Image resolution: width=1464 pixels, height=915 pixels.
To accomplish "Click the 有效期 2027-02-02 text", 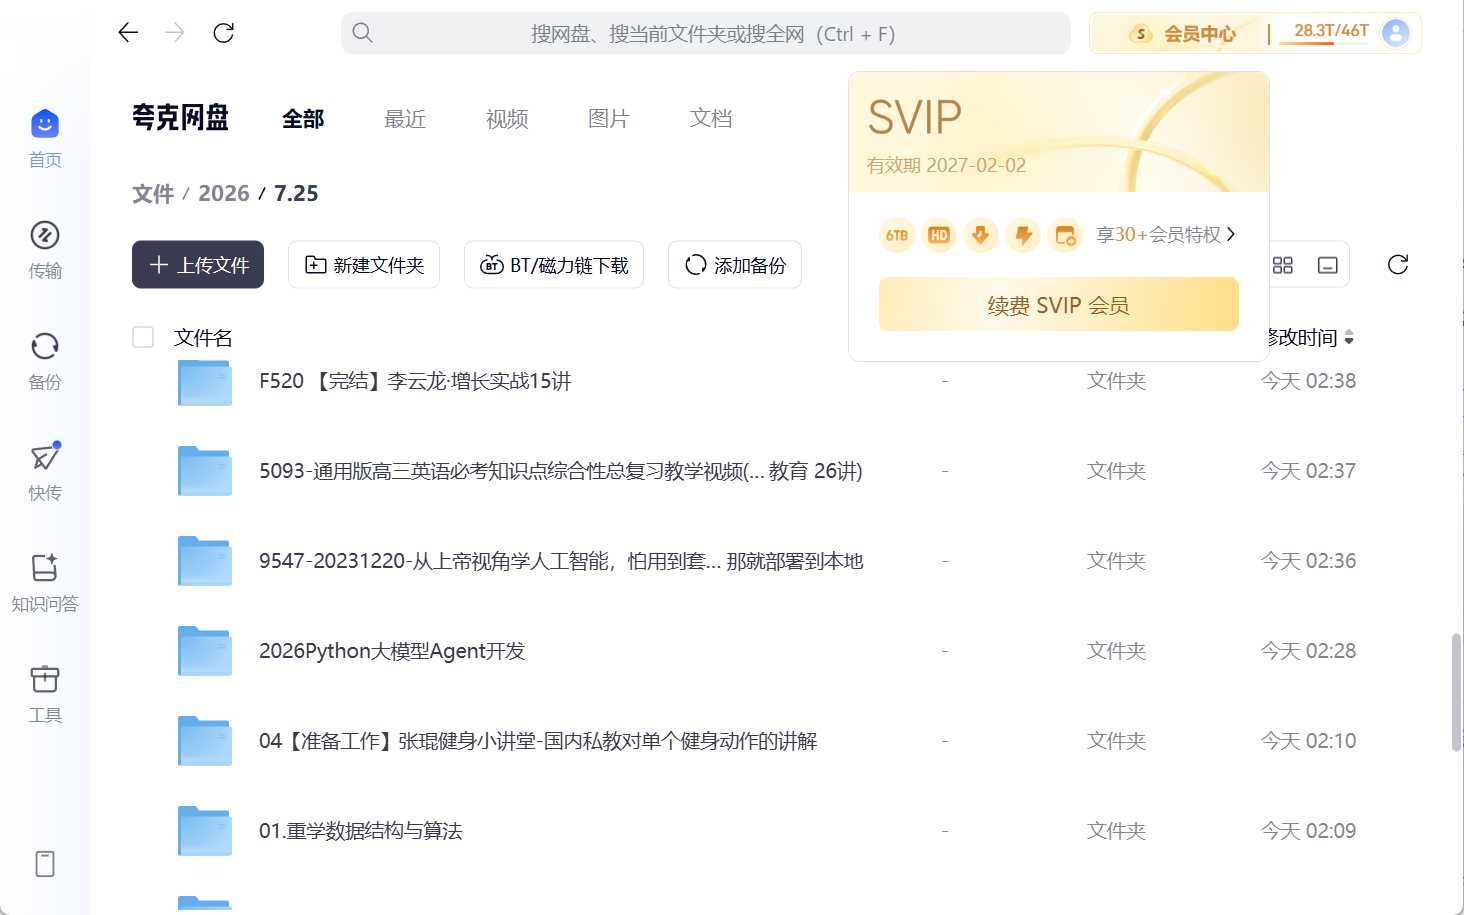I will 947,165.
